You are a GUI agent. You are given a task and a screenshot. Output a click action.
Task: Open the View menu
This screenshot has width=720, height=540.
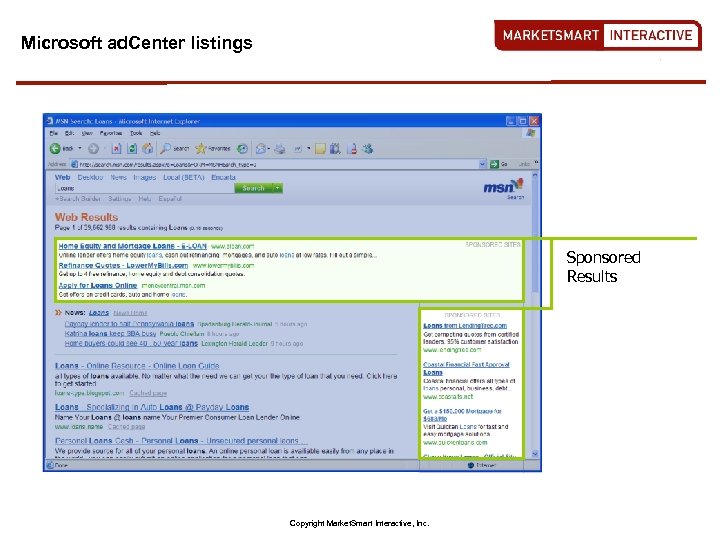coord(87,133)
